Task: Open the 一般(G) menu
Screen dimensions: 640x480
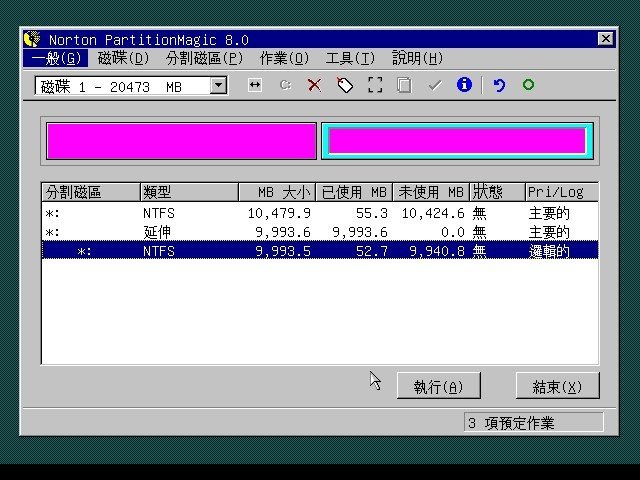Action: 56,58
